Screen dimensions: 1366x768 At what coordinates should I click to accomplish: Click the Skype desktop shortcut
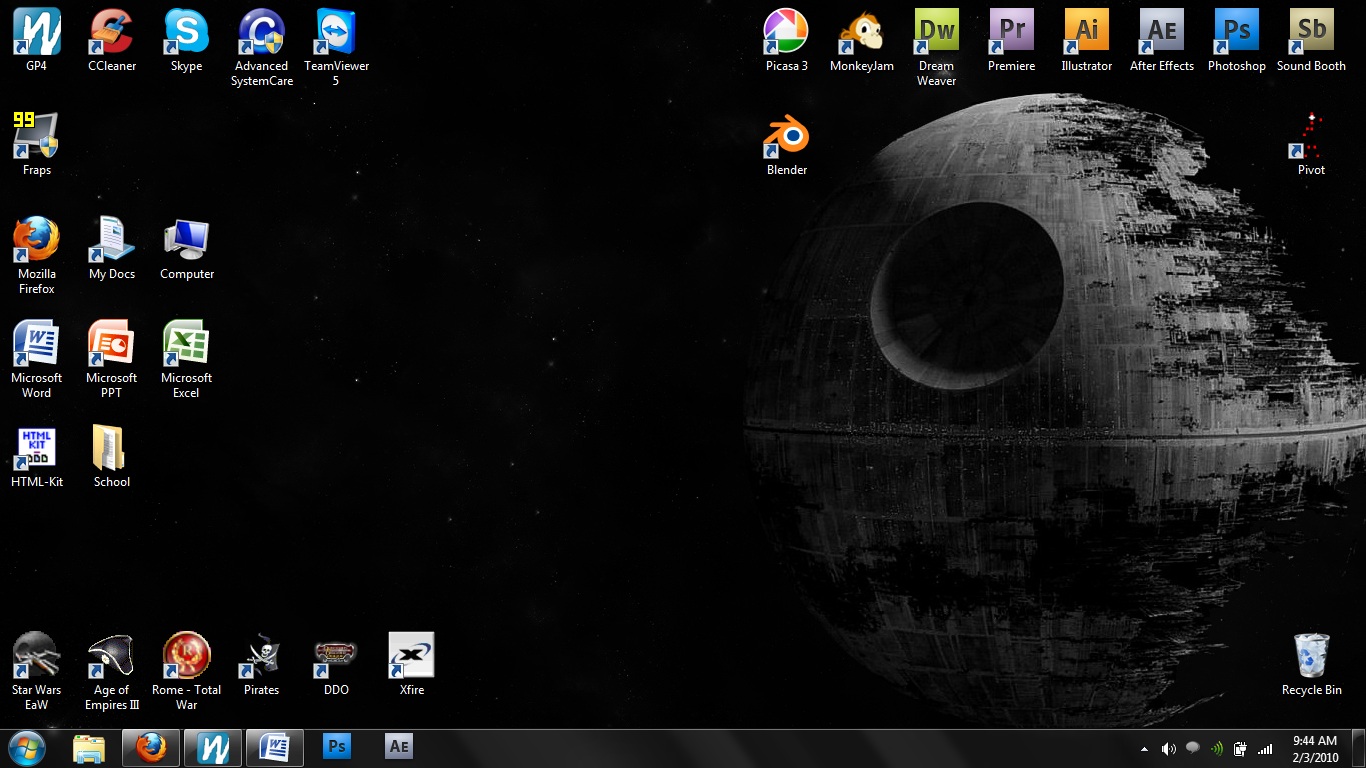tap(187, 41)
